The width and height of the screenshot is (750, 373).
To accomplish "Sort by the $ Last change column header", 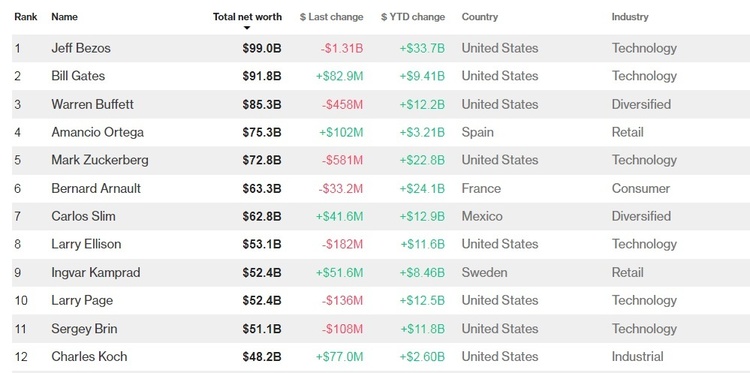I will (331, 17).
